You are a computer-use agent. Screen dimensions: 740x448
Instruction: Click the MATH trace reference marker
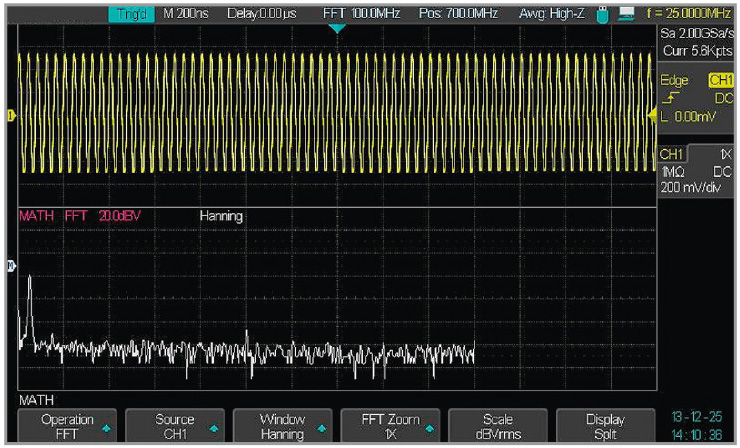click(11, 266)
